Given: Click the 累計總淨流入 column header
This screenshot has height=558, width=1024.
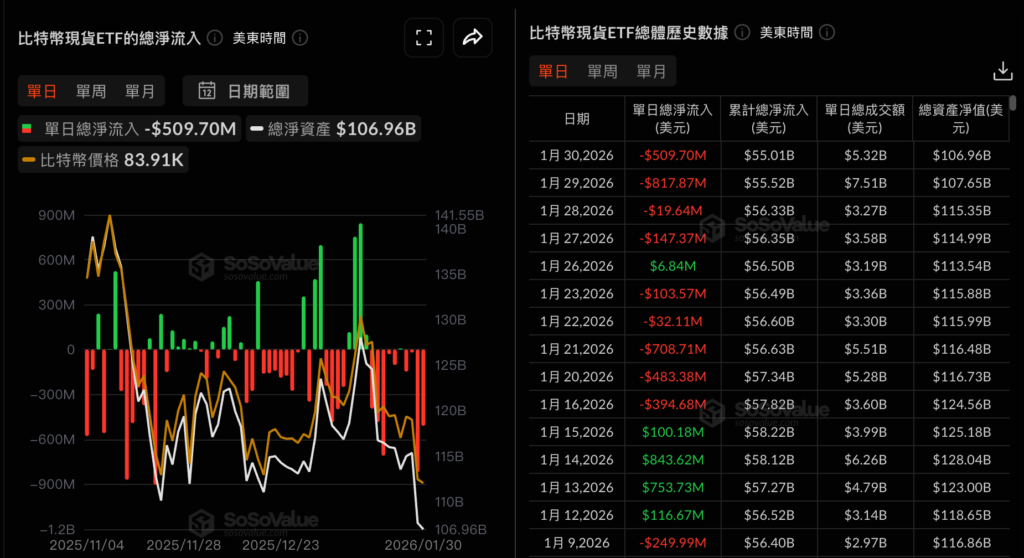Looking at the screenshot, I should tap(769, 118).
